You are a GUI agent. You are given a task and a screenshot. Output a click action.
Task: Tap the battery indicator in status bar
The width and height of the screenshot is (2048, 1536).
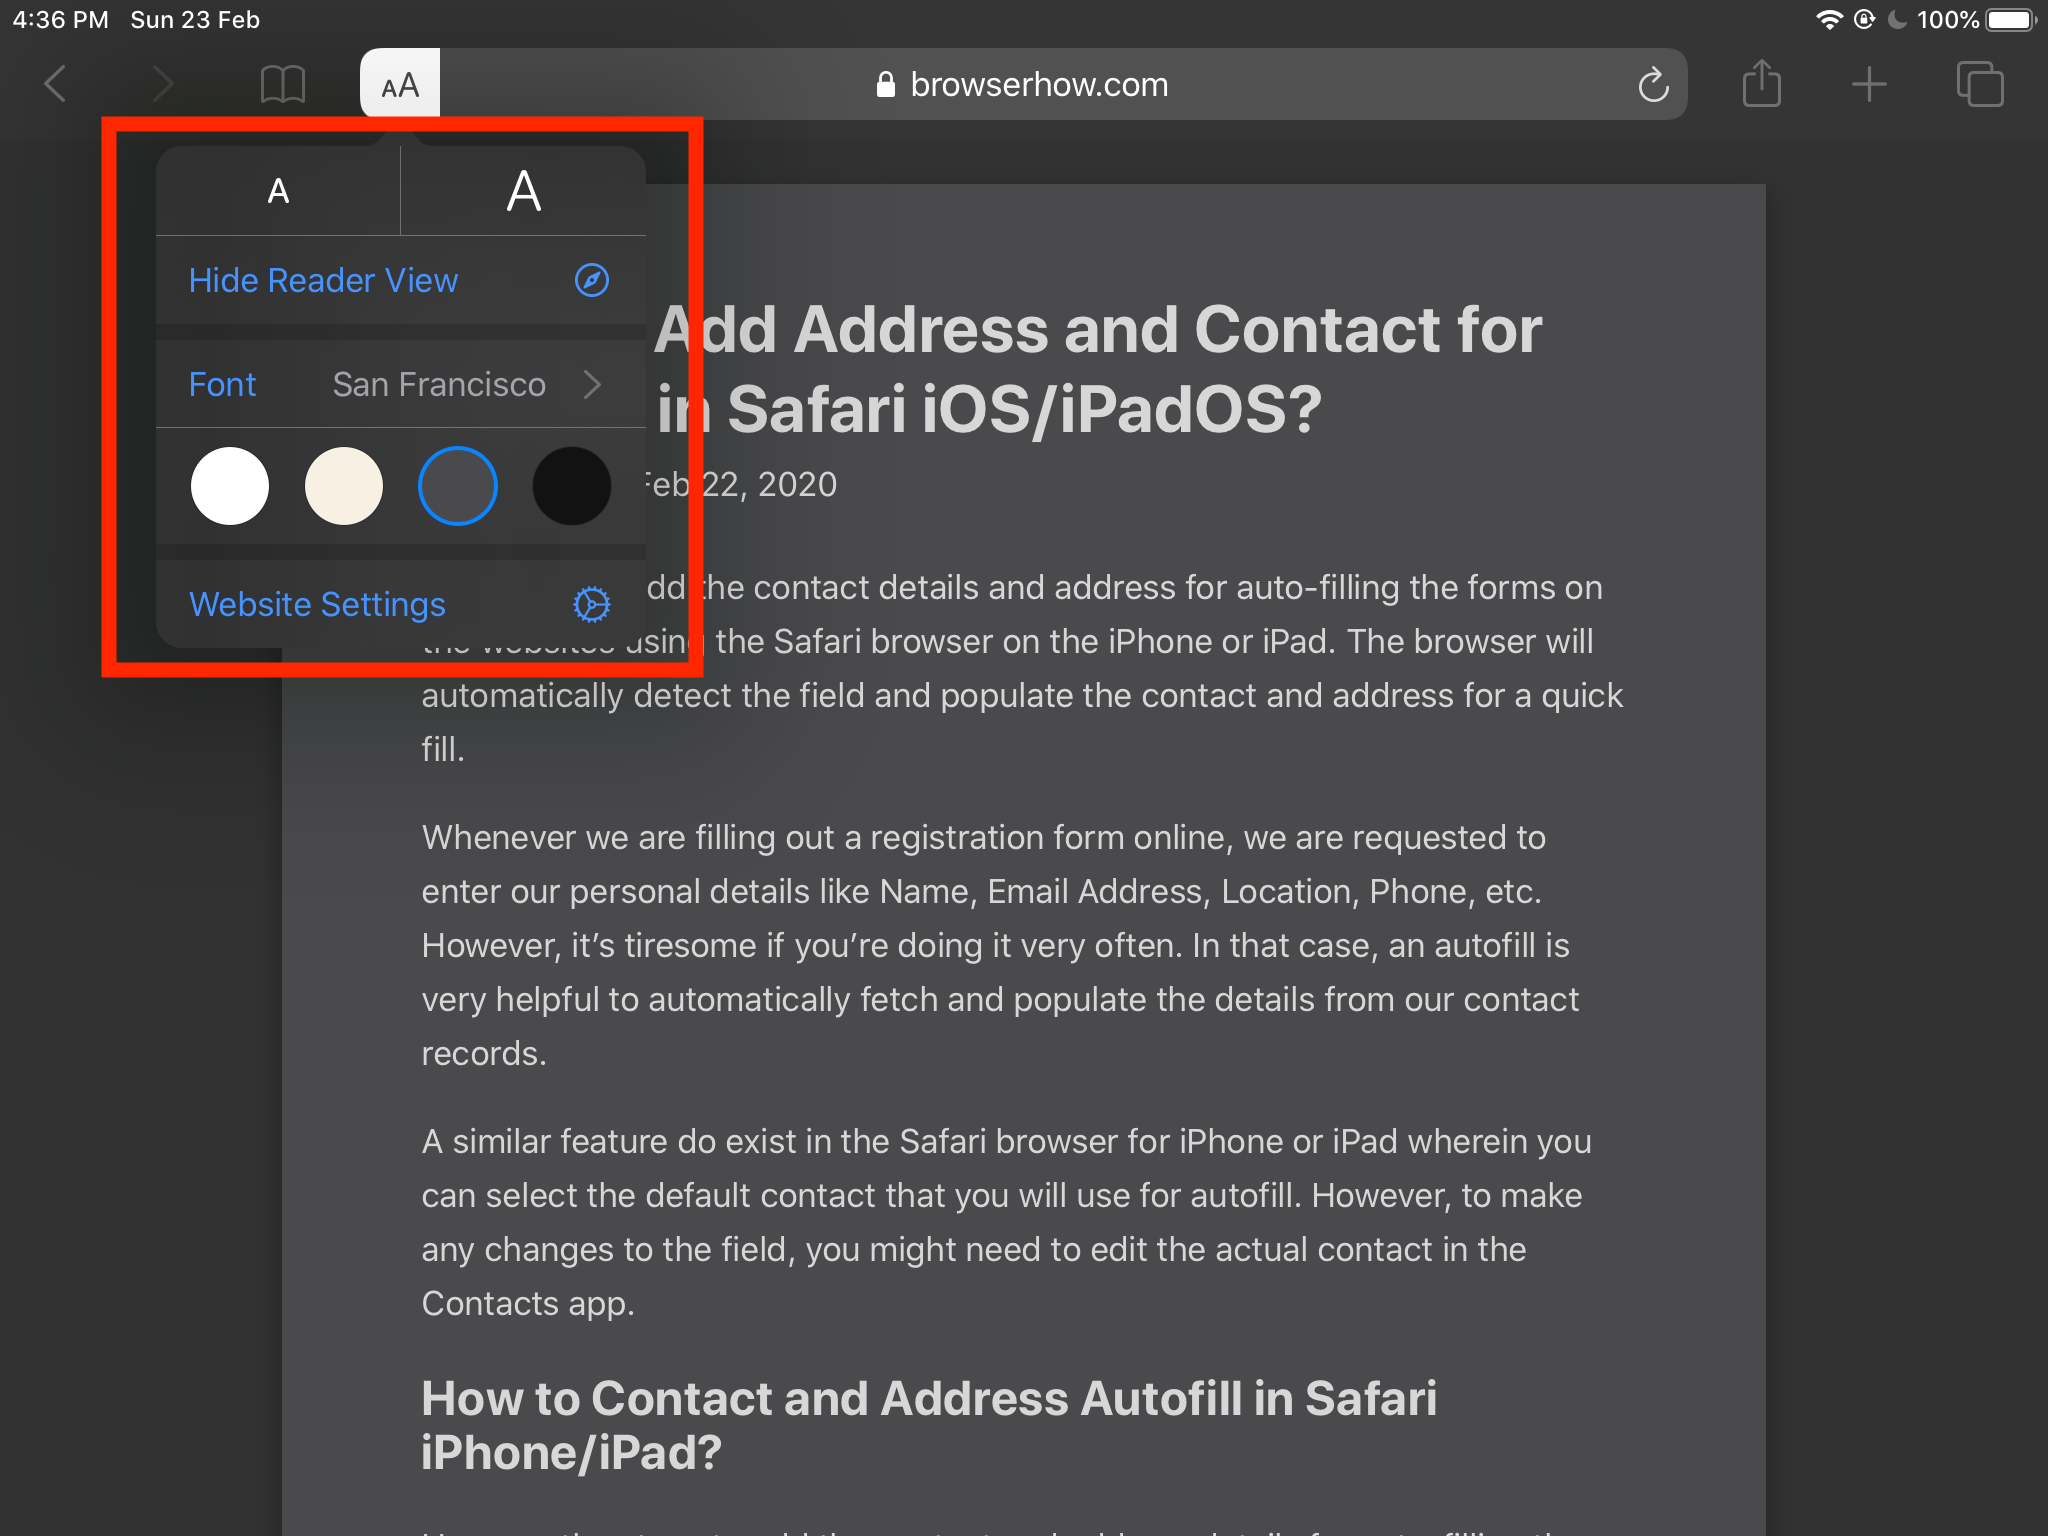click(2012, 20)
